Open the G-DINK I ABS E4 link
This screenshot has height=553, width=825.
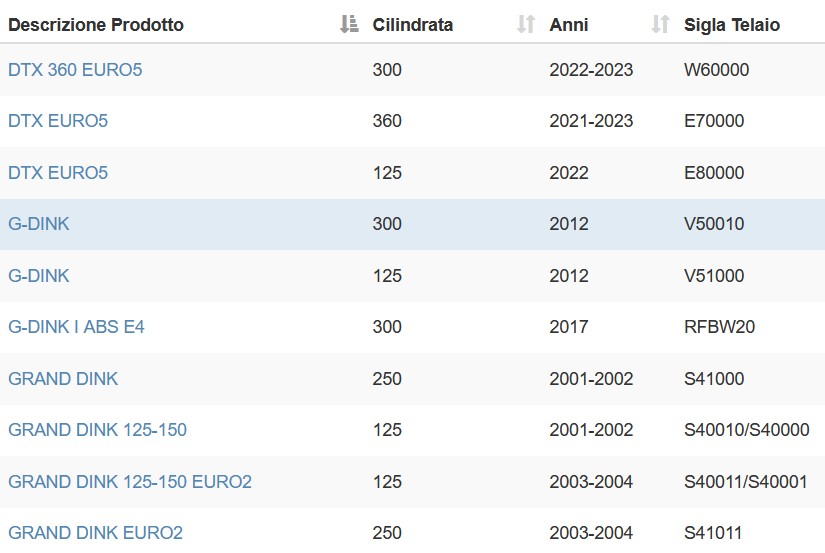(x=76, y=327)
